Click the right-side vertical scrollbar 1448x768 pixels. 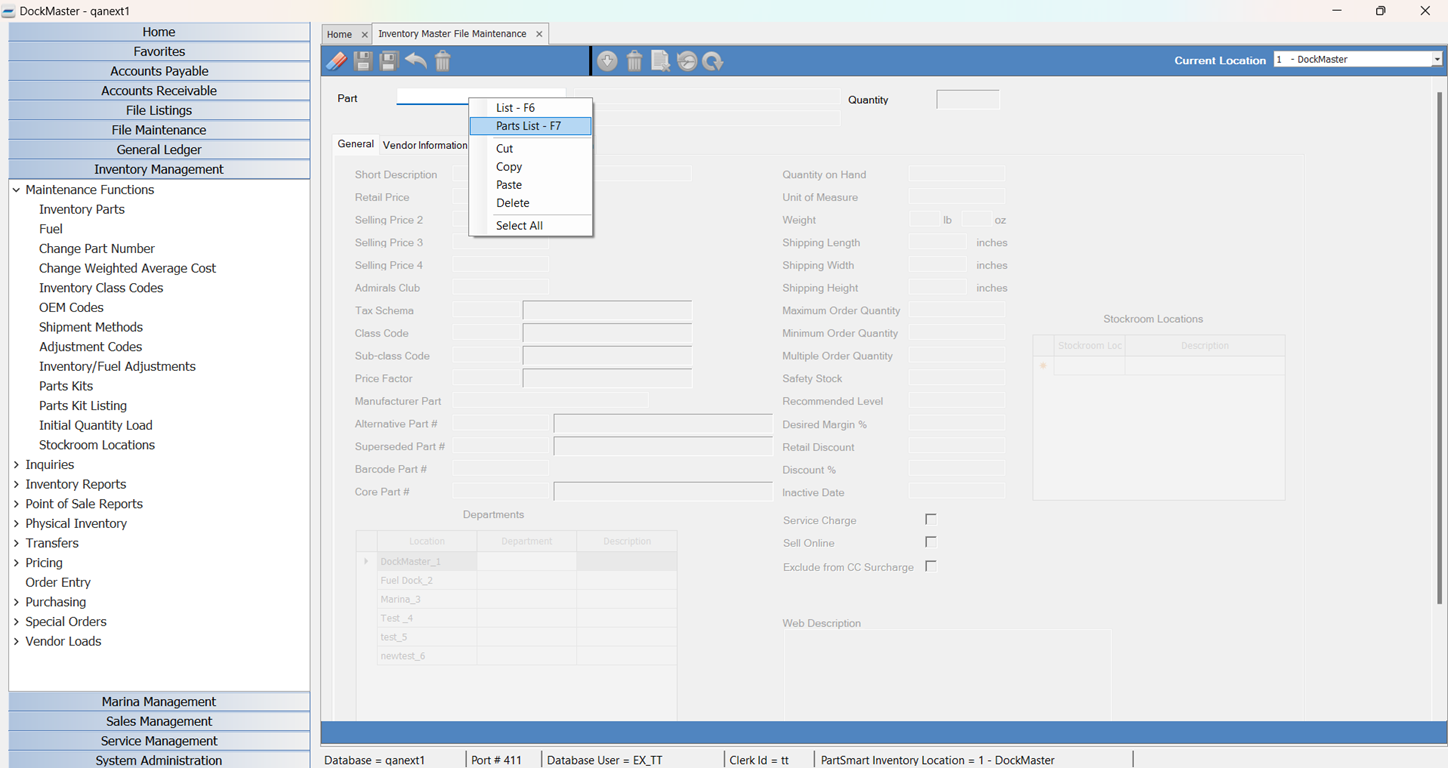click(1439, 400)
